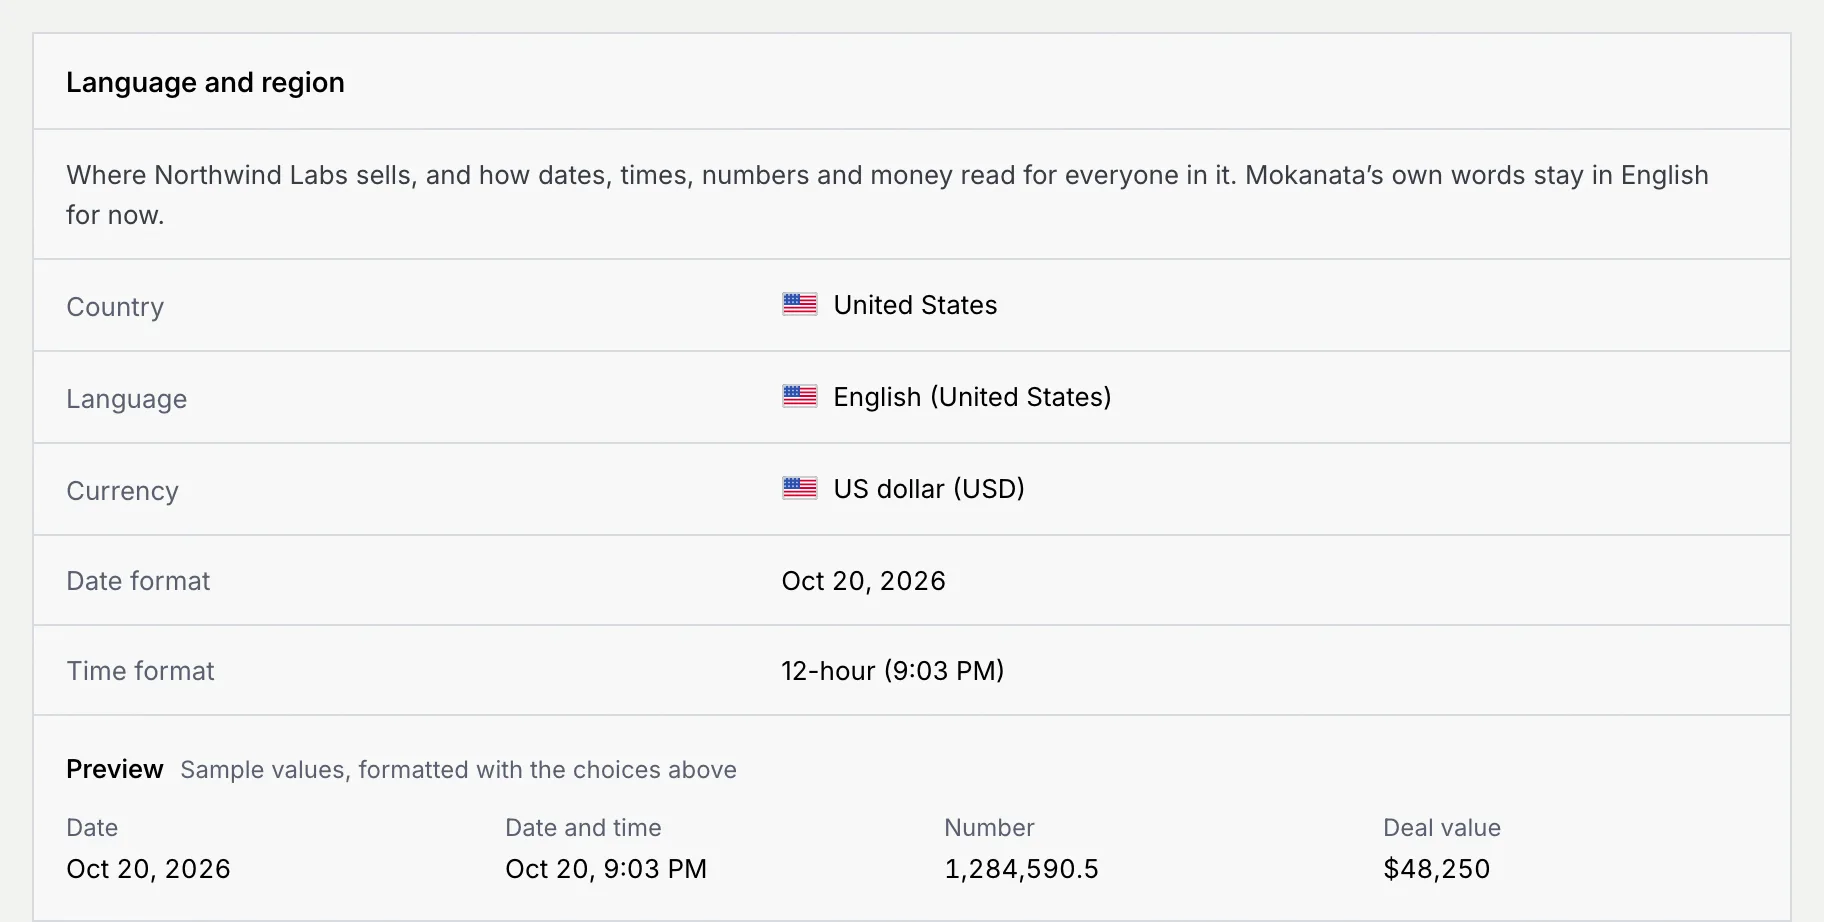Click the flag icon in the Language row
The image size is (1824, 922).
[x=799, y=396]
